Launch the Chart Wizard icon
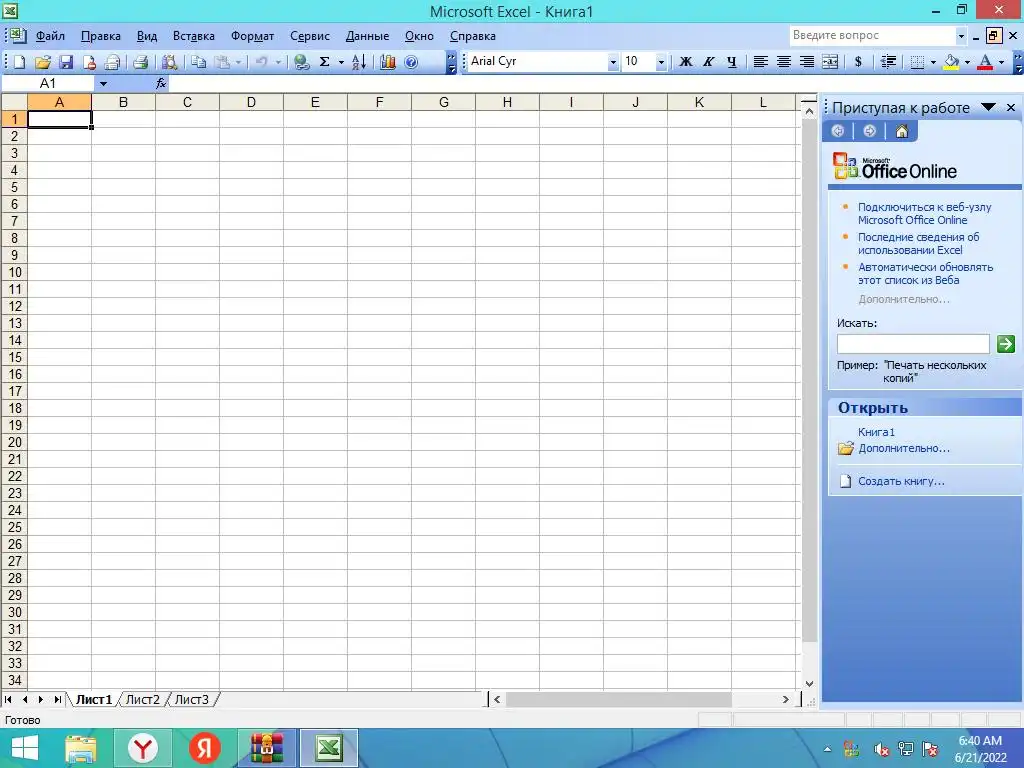1024x768 pixels. pos(388,62)
